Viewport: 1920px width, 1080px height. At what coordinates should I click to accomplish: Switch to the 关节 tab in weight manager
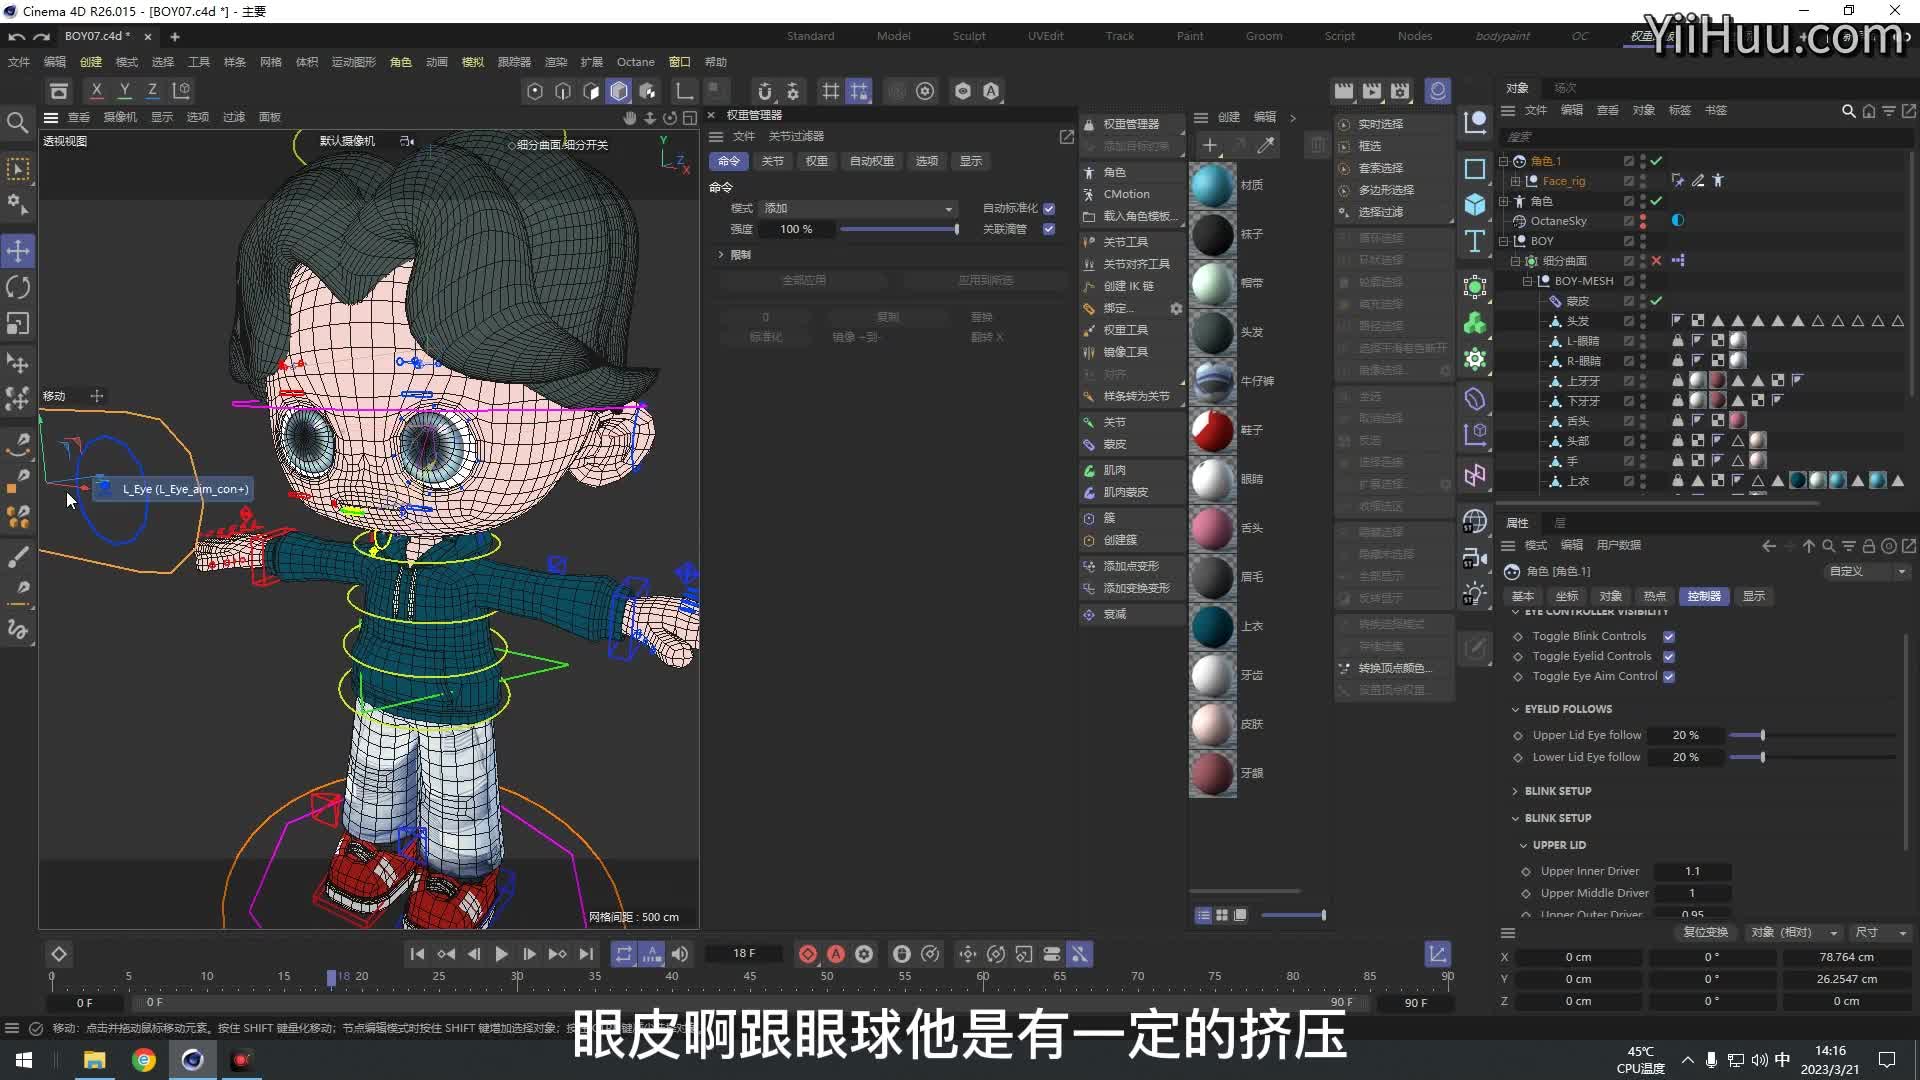pyautogui.click(x=773, y=161)
